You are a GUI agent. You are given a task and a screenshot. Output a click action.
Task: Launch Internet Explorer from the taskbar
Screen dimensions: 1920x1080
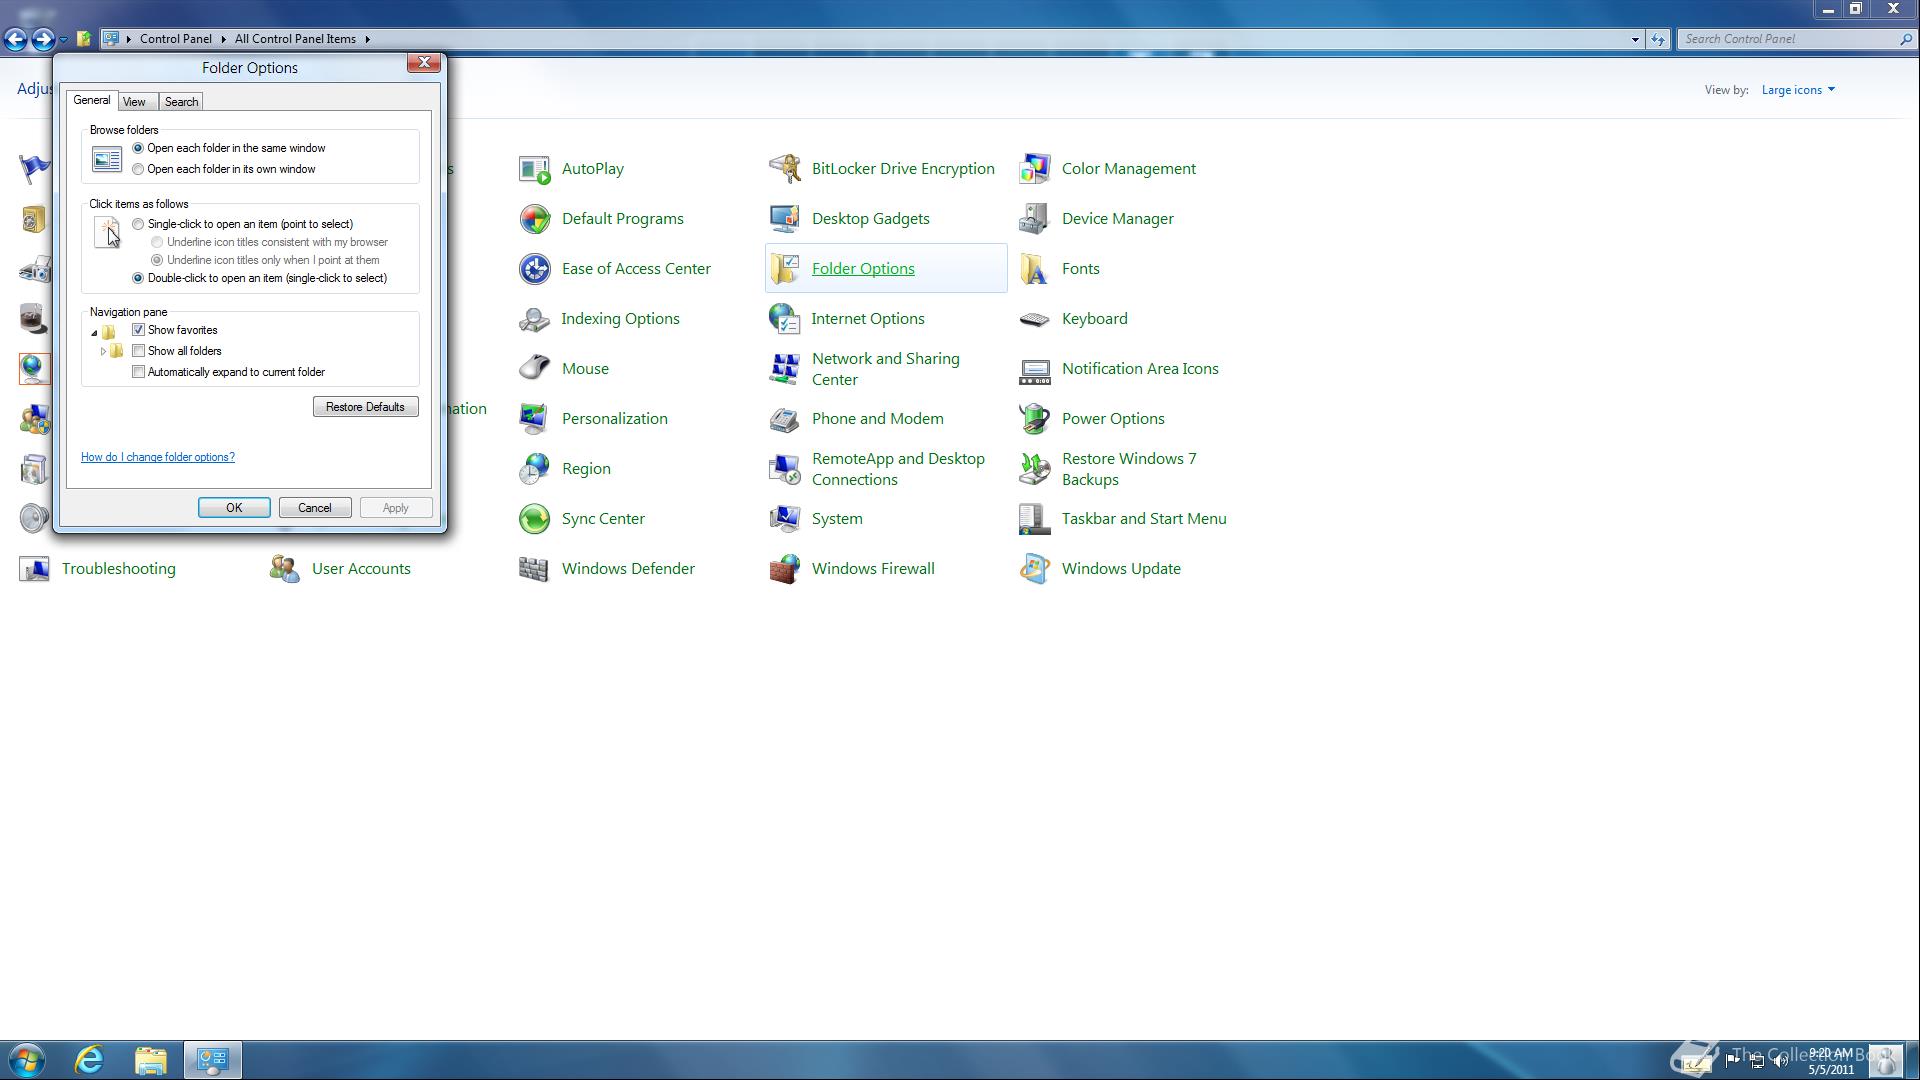tap(89, 1060)
